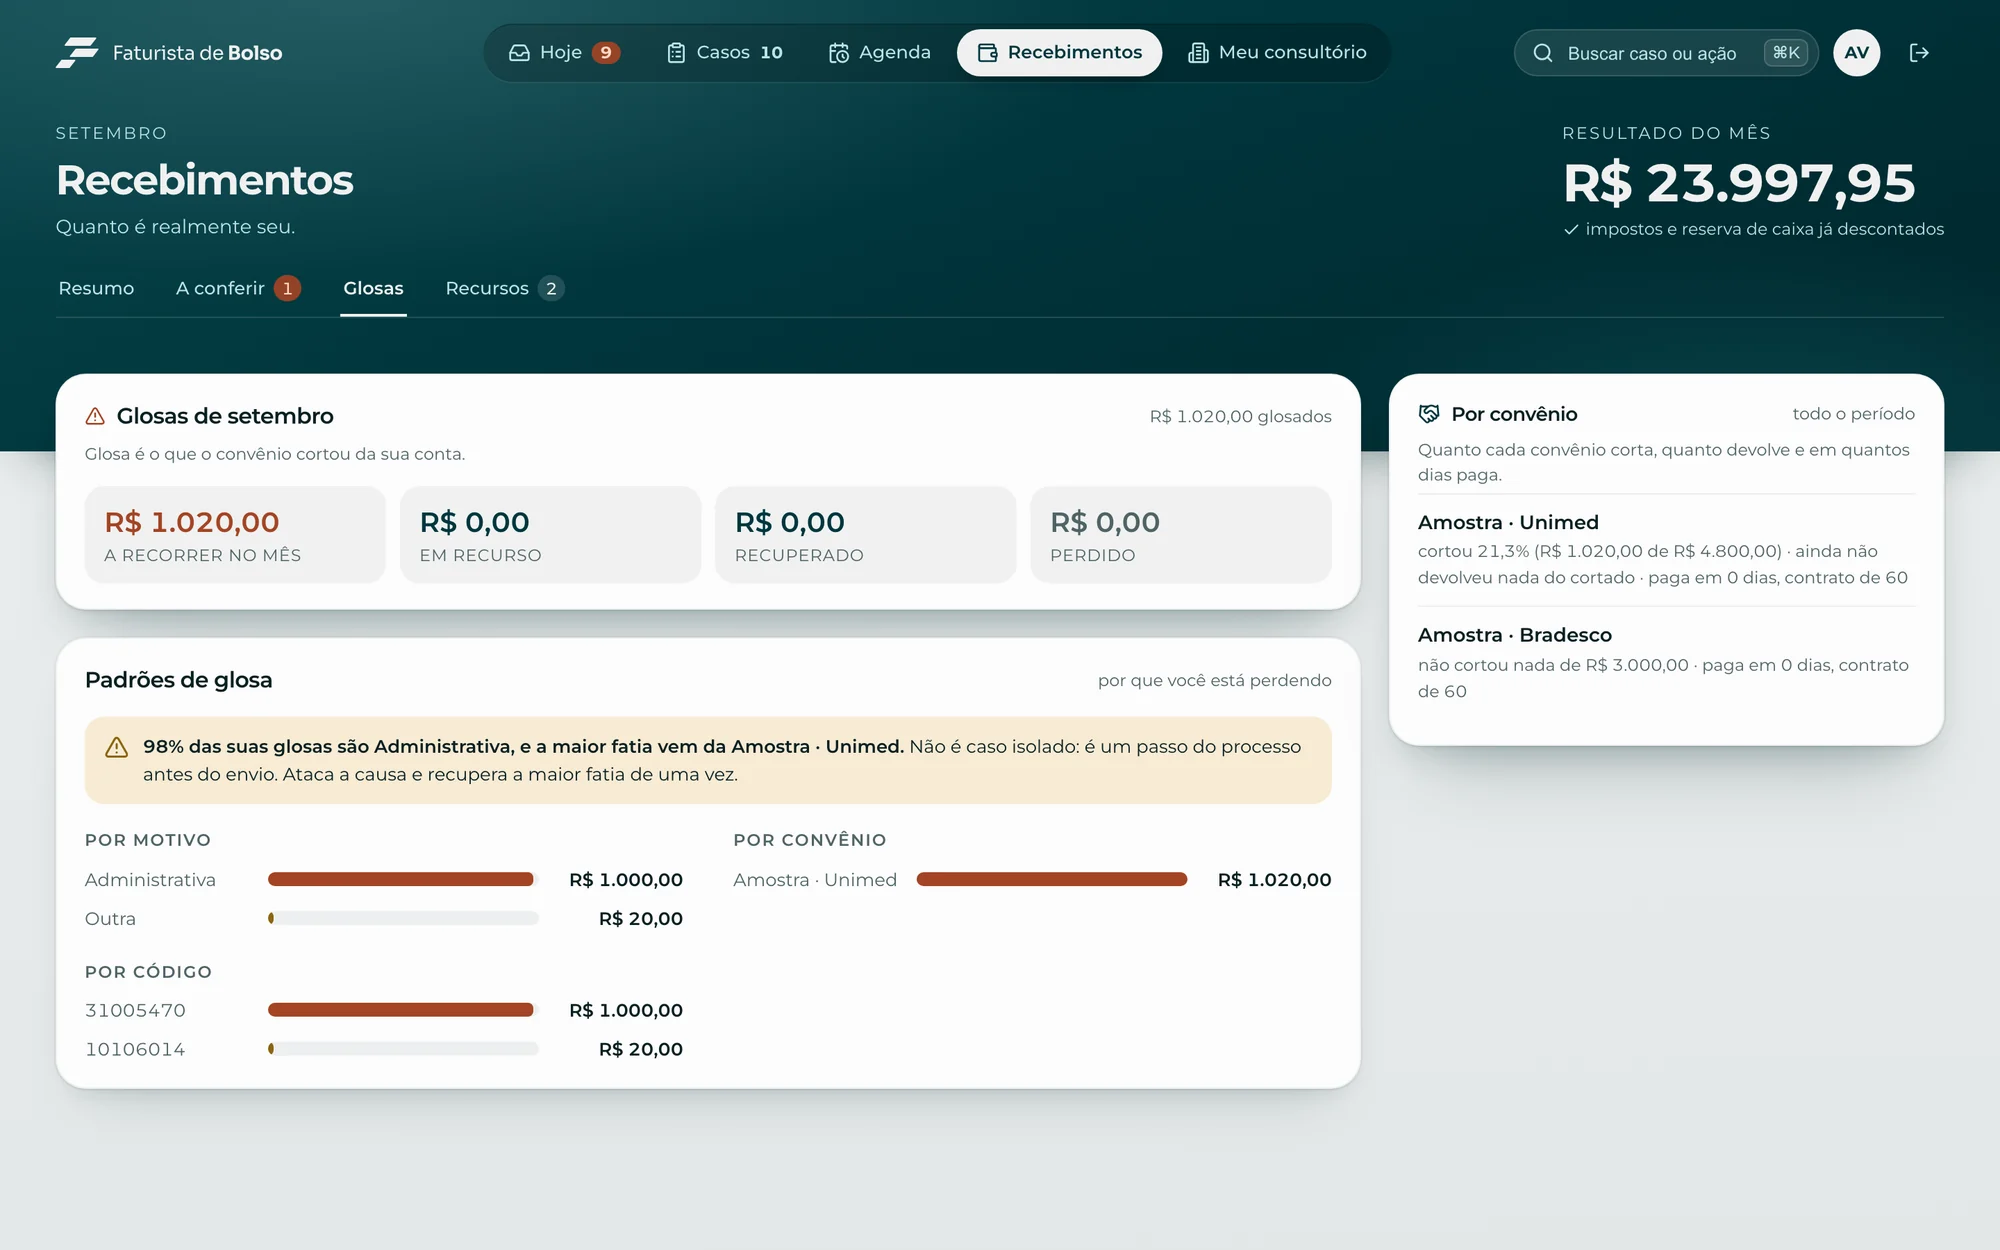Click the handshake icon beside Por convênio
Image resolution: width=2000 pixels, height=1250 pixels.
coord(1429,414)
